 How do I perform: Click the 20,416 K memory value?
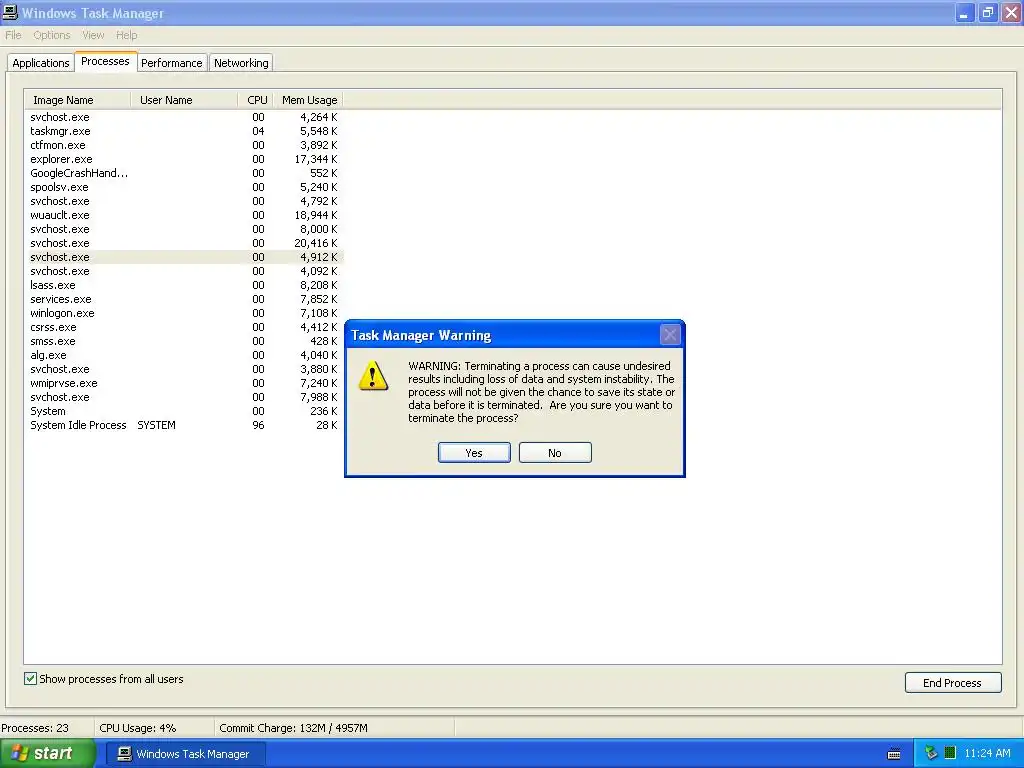315,243
